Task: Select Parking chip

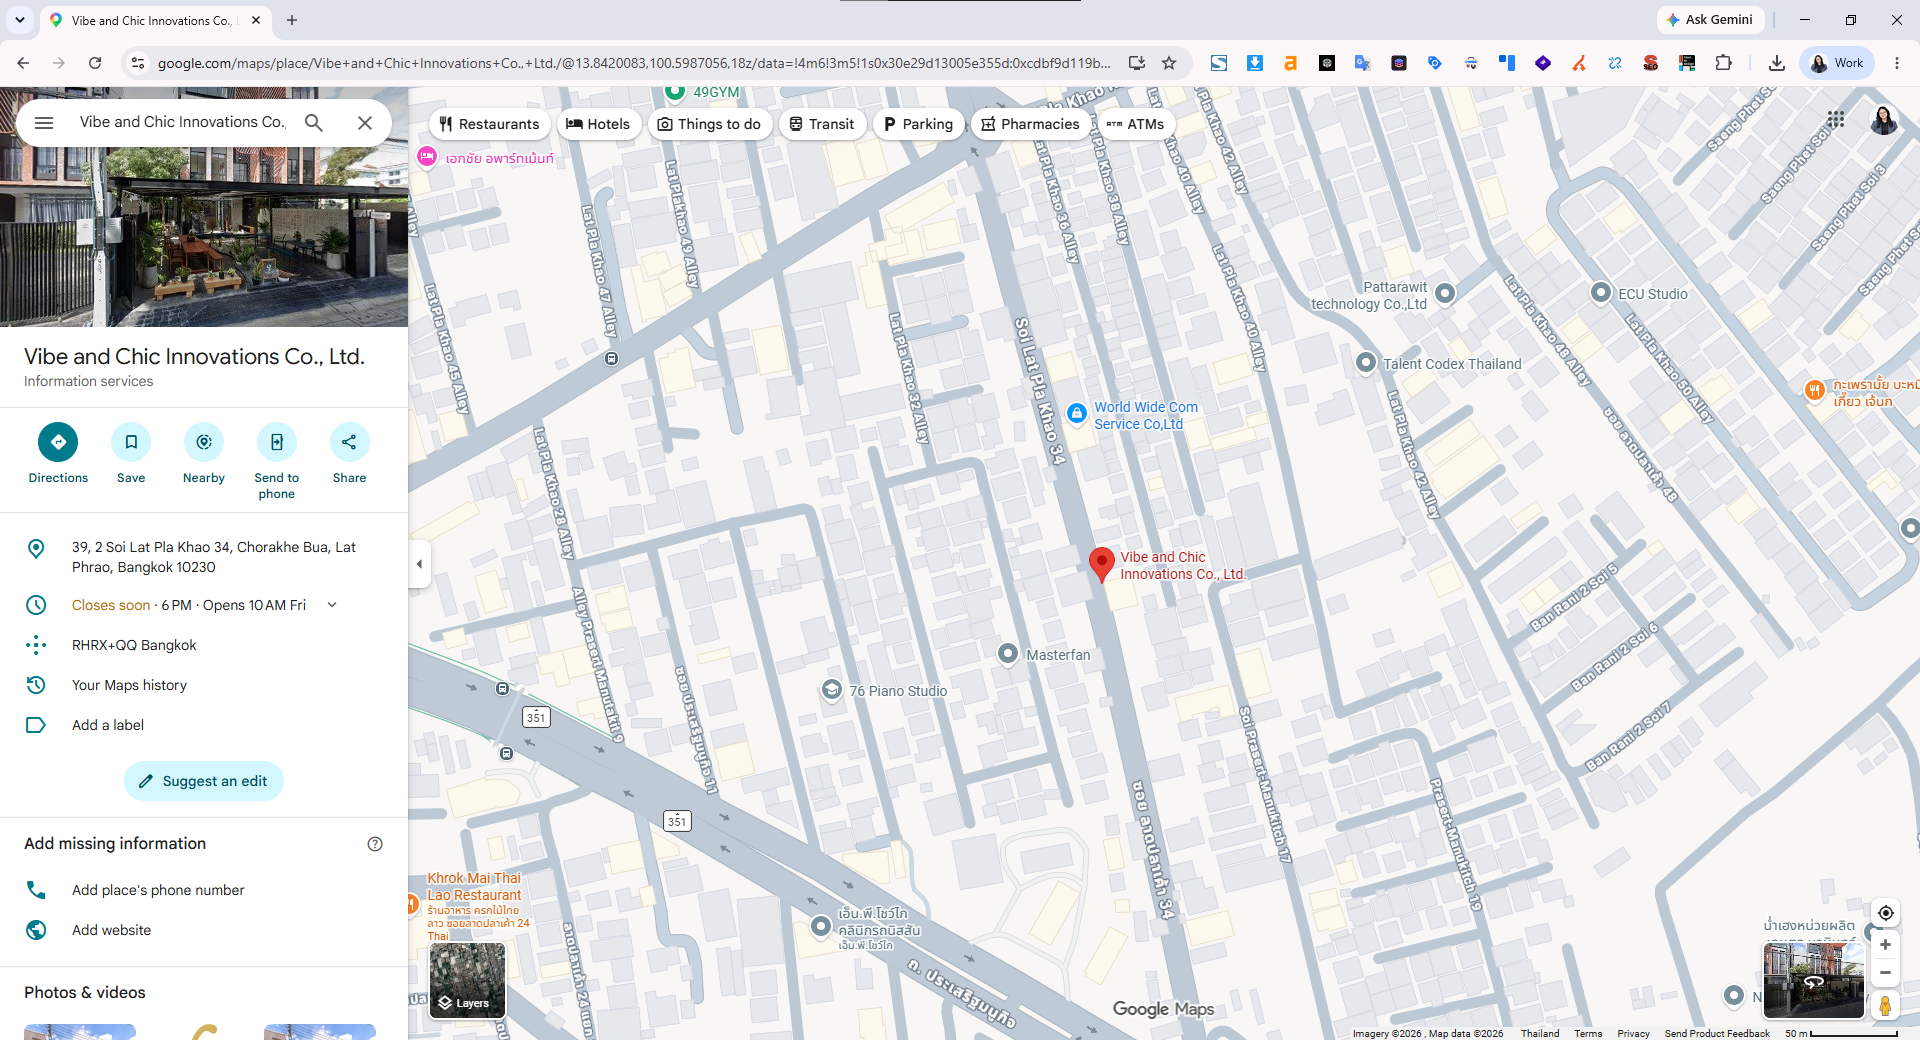Action: coord(918,124)
